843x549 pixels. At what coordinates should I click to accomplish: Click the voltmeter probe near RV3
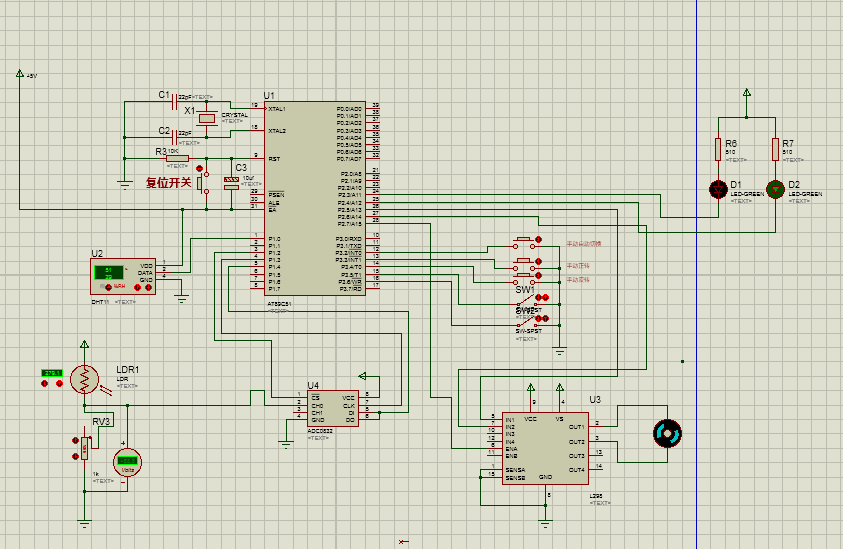coord(127,461)
